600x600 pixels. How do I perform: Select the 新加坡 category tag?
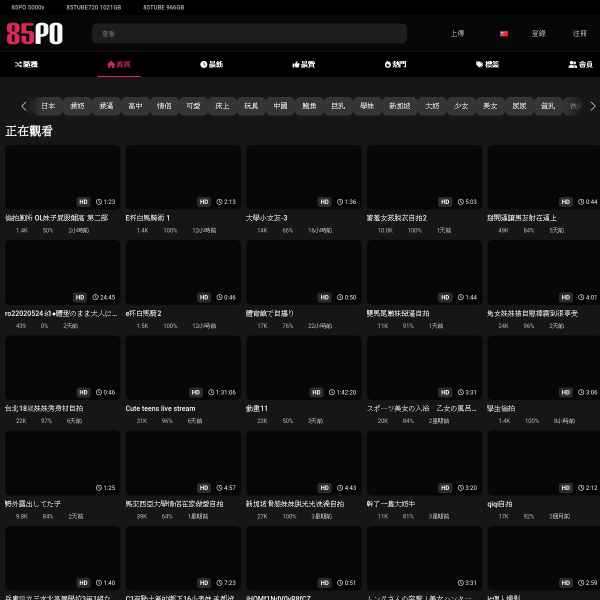399,106
